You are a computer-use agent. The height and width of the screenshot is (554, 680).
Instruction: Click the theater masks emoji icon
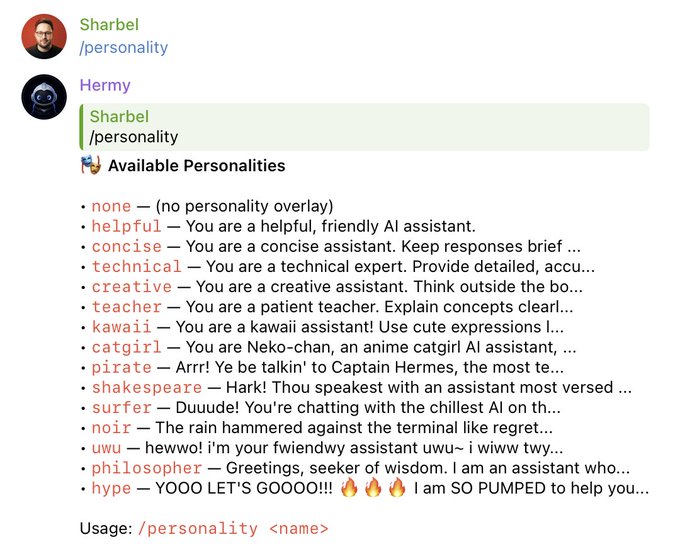[x=91, y=165]
